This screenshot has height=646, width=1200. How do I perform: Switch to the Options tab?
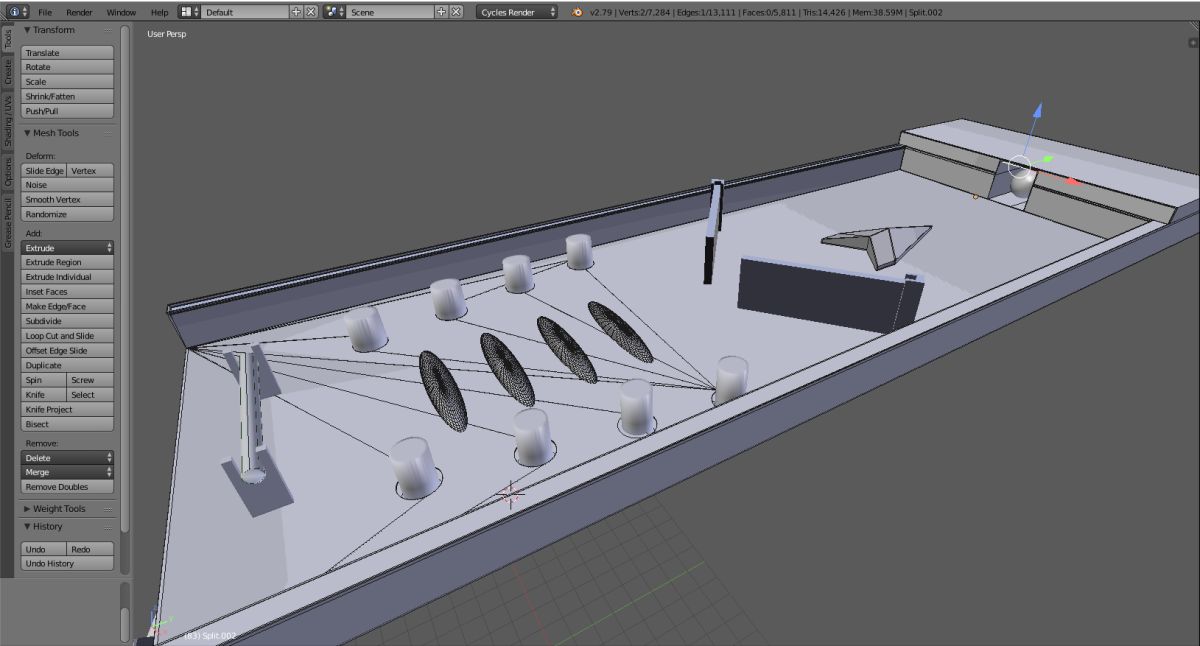(8, 172)
